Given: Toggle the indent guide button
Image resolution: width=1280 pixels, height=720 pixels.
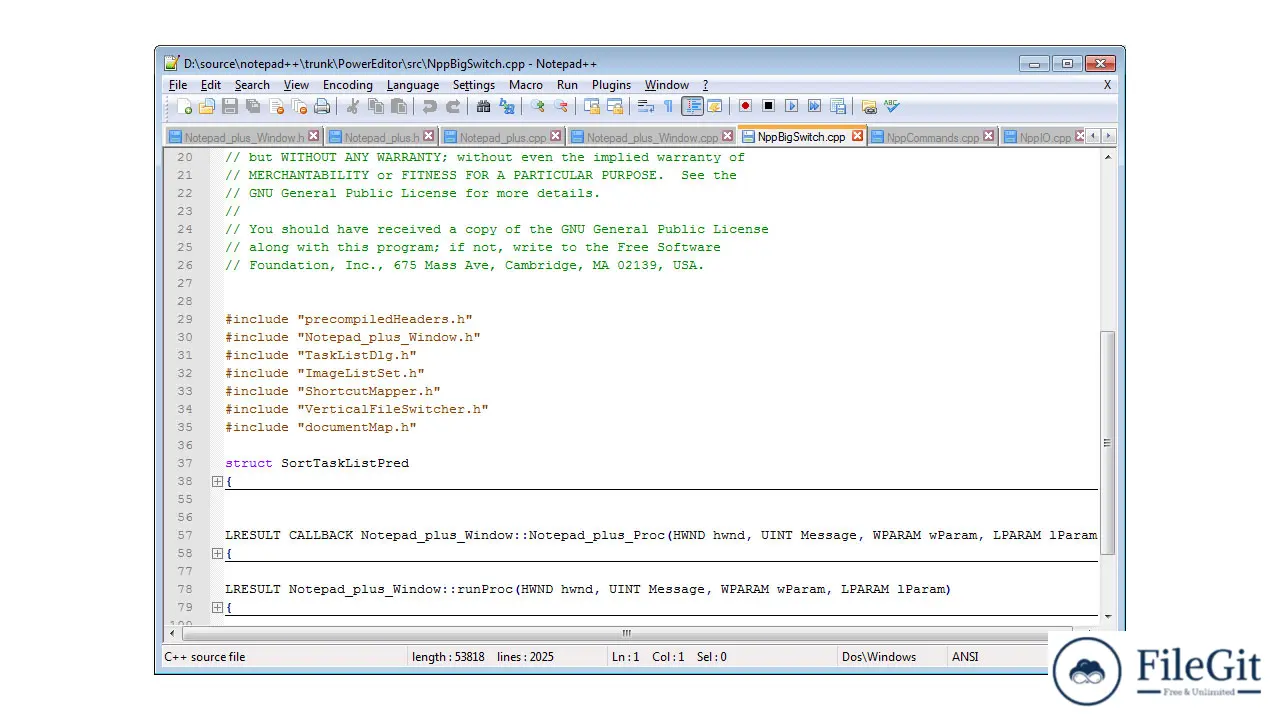Looking at the screenshot, I should (692, 106).
